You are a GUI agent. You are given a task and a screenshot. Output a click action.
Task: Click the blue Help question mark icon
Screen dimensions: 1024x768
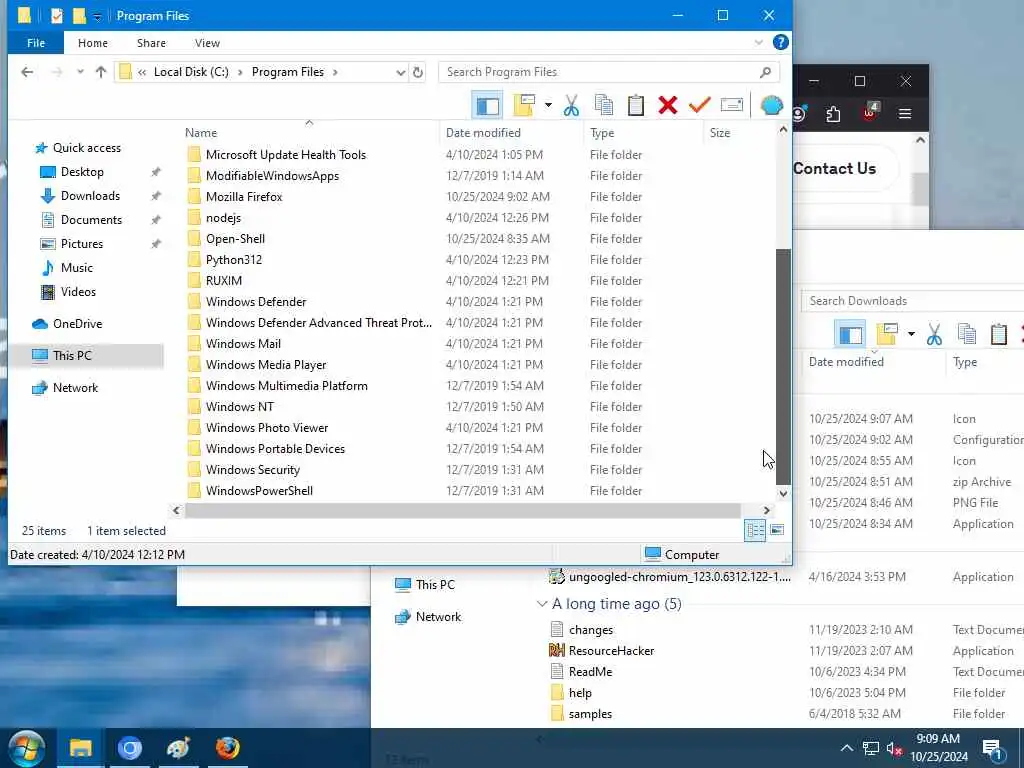[x=780, y=42]
